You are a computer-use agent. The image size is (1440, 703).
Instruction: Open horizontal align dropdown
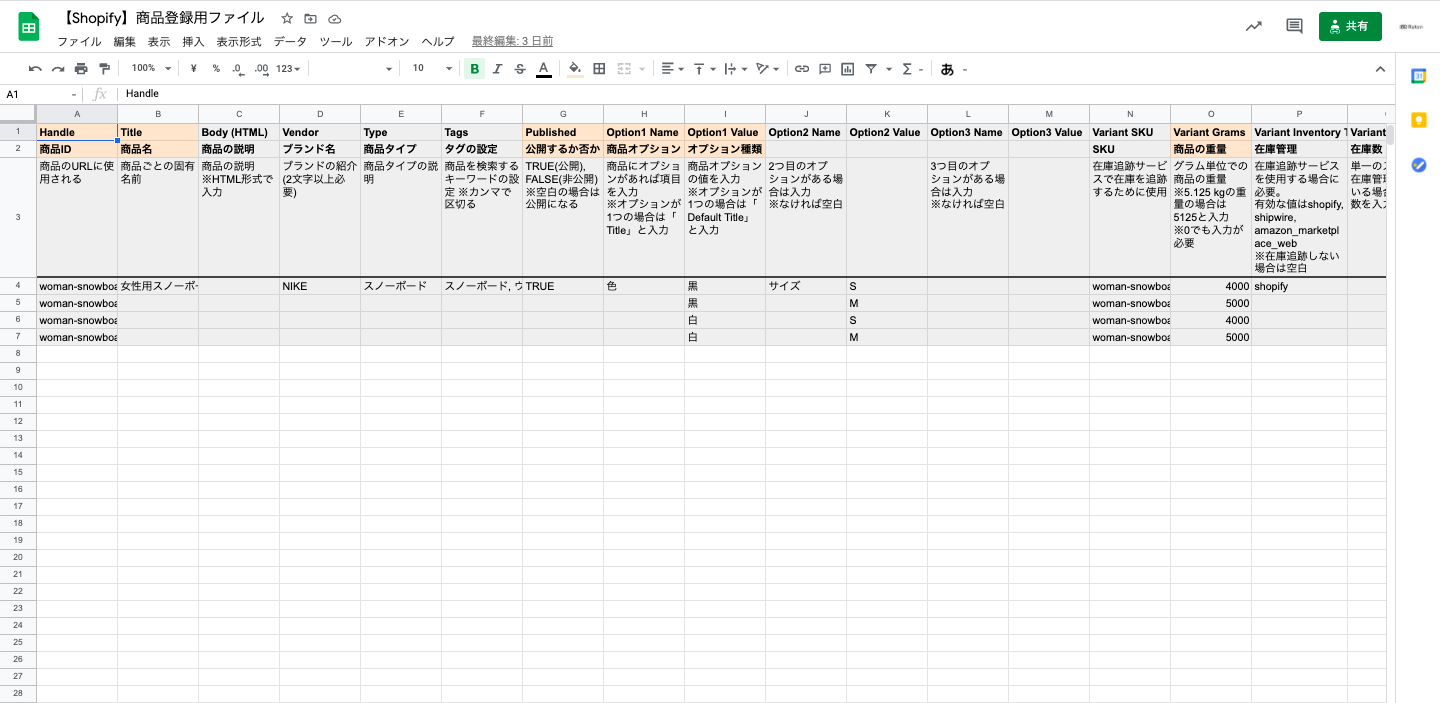click(672, 69)
